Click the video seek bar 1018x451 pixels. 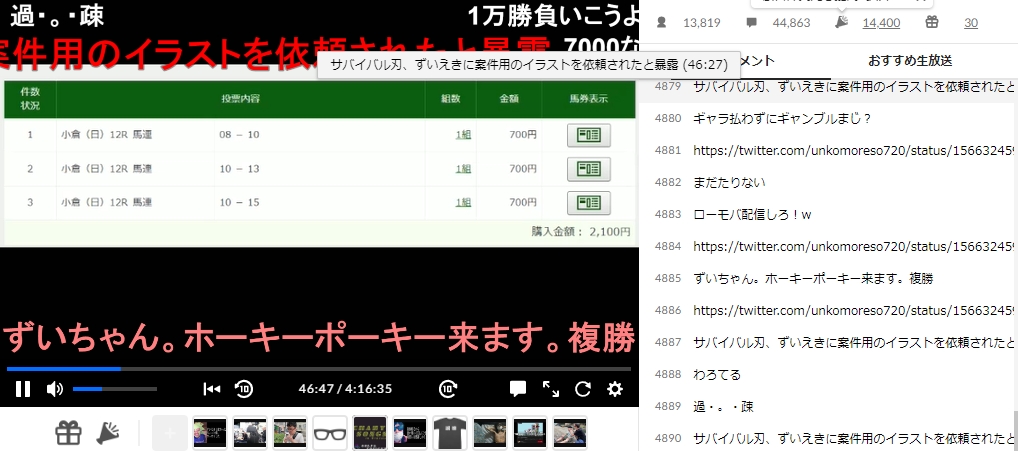point(320,368)
